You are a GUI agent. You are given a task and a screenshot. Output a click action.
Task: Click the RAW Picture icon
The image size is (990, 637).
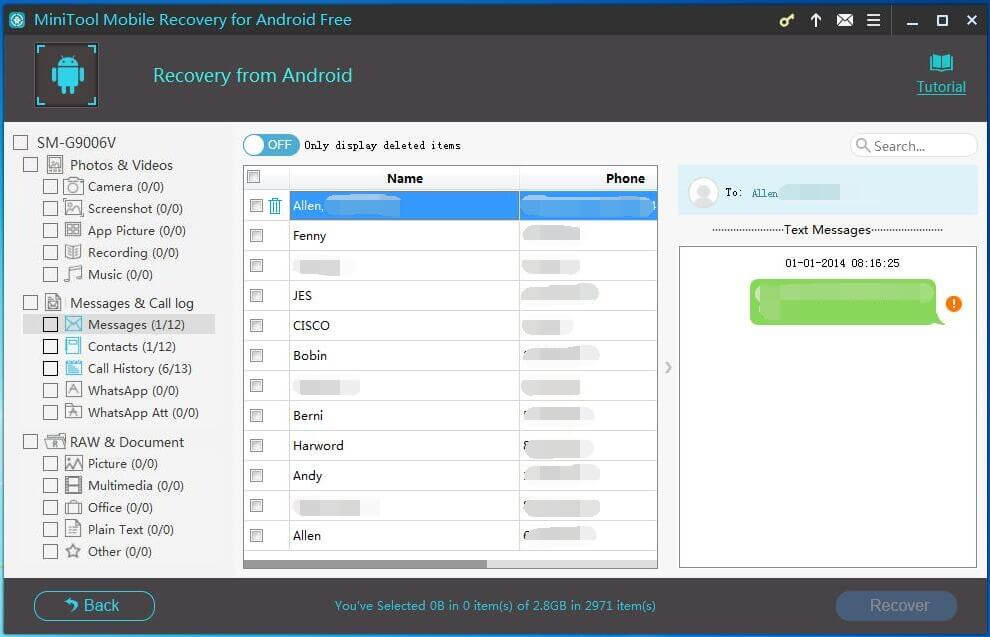click(73, 463)
